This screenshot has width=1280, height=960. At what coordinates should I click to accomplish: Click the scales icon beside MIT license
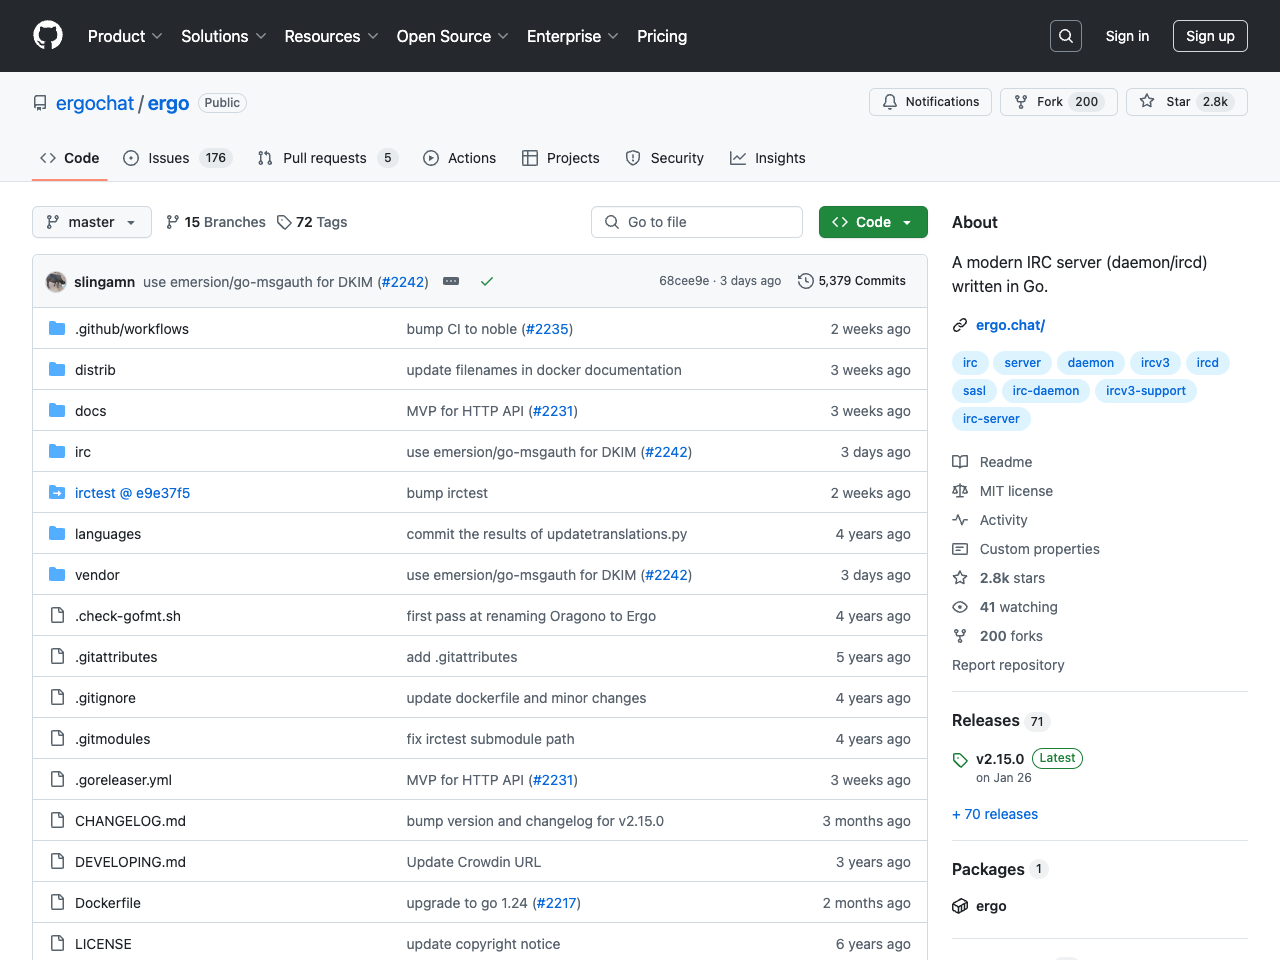click(960, 491)
